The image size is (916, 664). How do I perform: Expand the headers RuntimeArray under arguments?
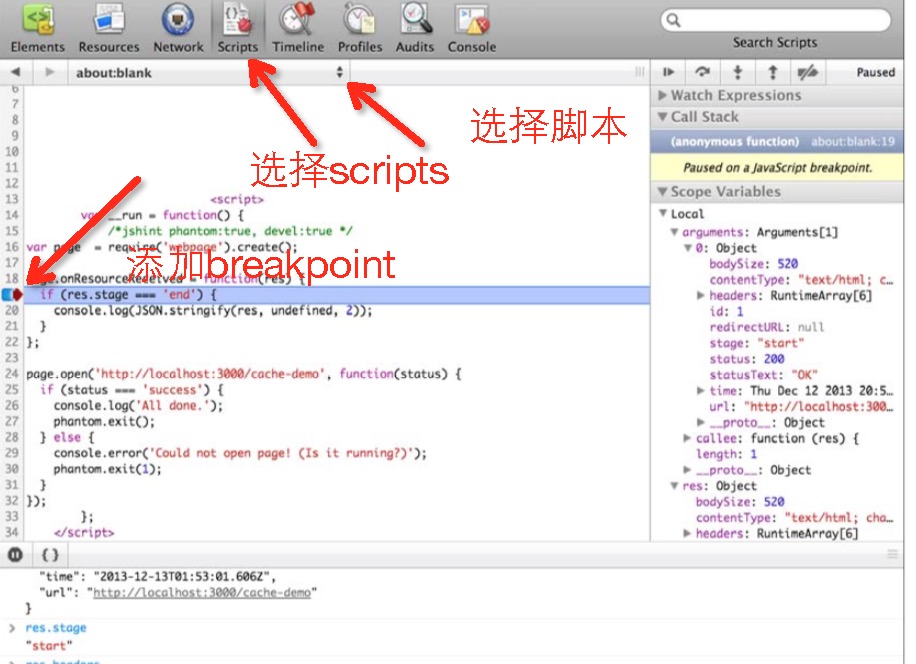[701, 296]
